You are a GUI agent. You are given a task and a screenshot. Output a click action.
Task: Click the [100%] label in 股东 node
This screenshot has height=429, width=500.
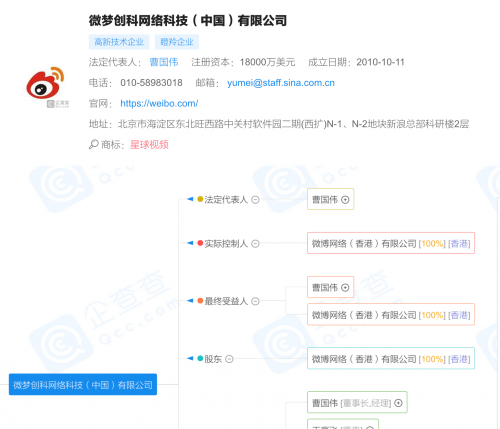click(432, 359)
